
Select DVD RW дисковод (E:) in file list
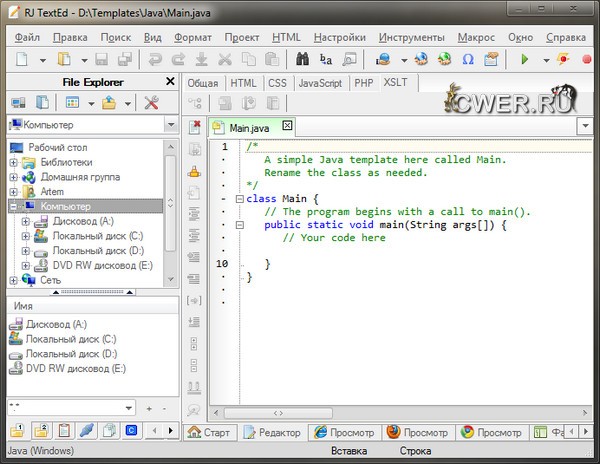pyautogui.click(x=75, y=368)
